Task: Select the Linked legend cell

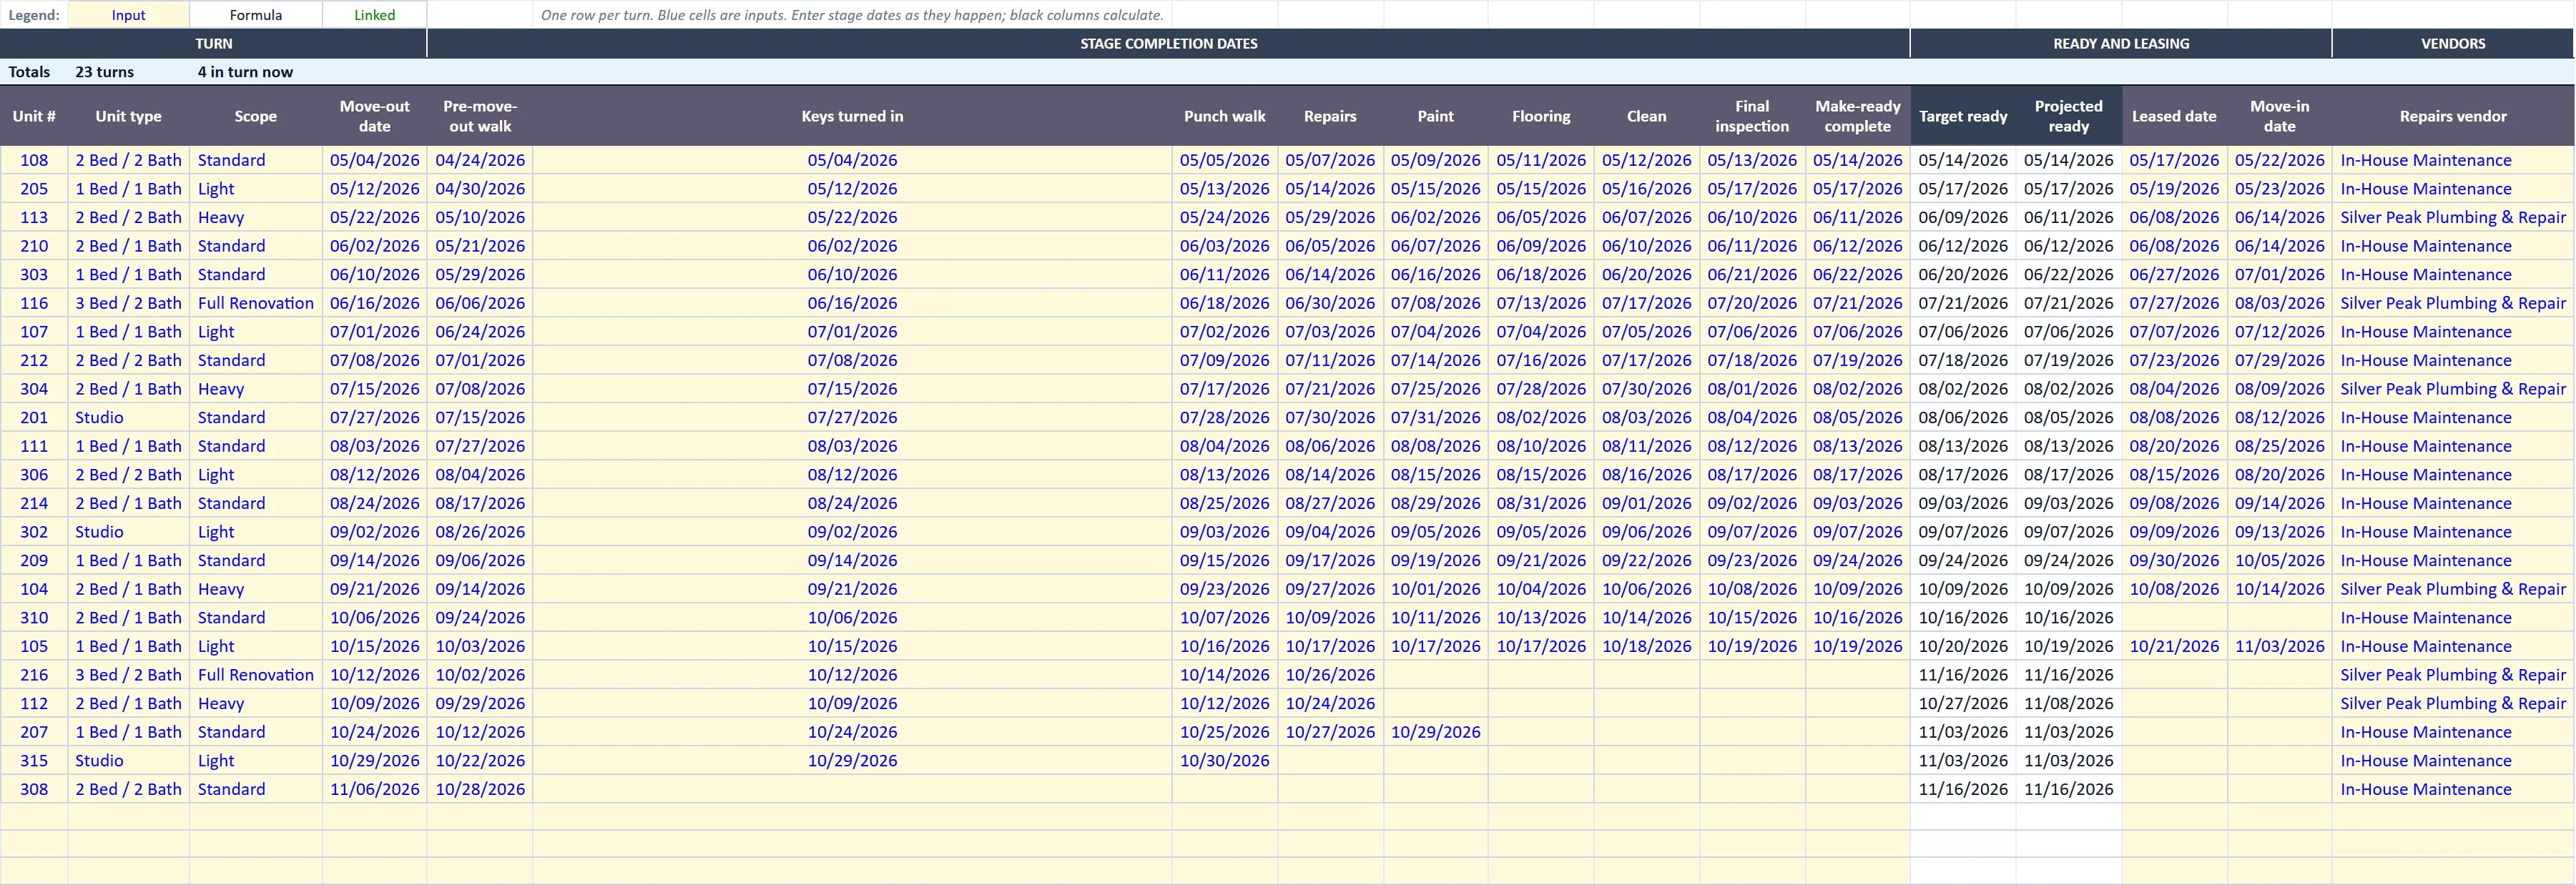Action: (375, 15)
